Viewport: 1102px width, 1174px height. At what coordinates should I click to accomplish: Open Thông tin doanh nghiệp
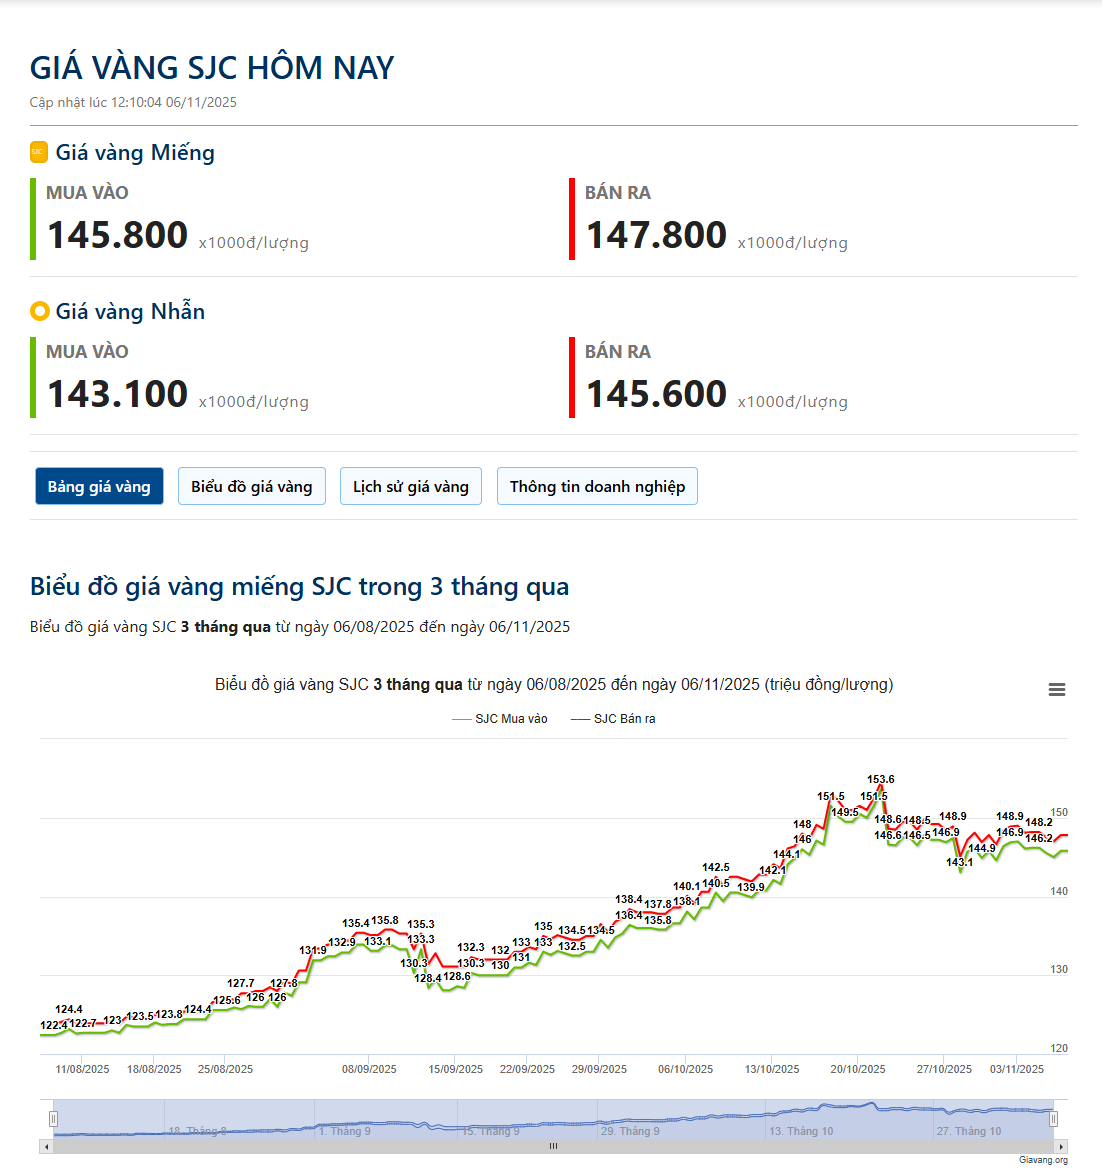tap(597, 487)
